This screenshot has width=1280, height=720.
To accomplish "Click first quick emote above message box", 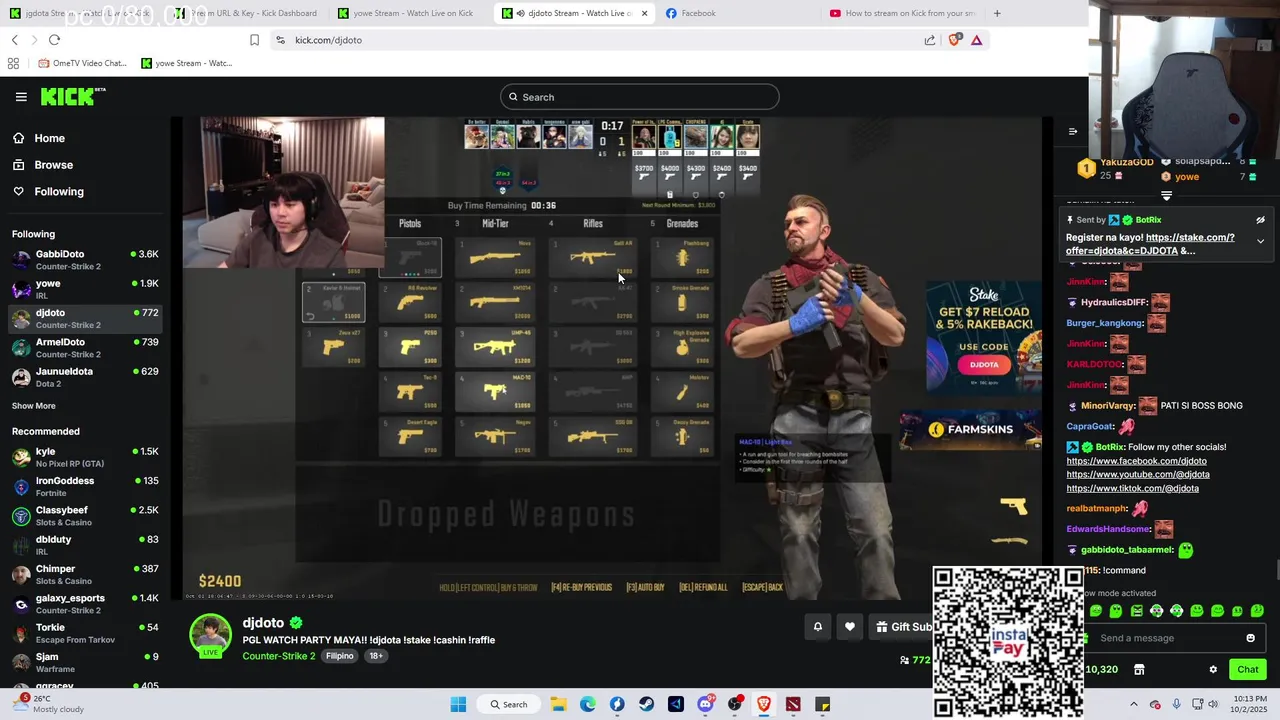I will [x=1096, y=611].
